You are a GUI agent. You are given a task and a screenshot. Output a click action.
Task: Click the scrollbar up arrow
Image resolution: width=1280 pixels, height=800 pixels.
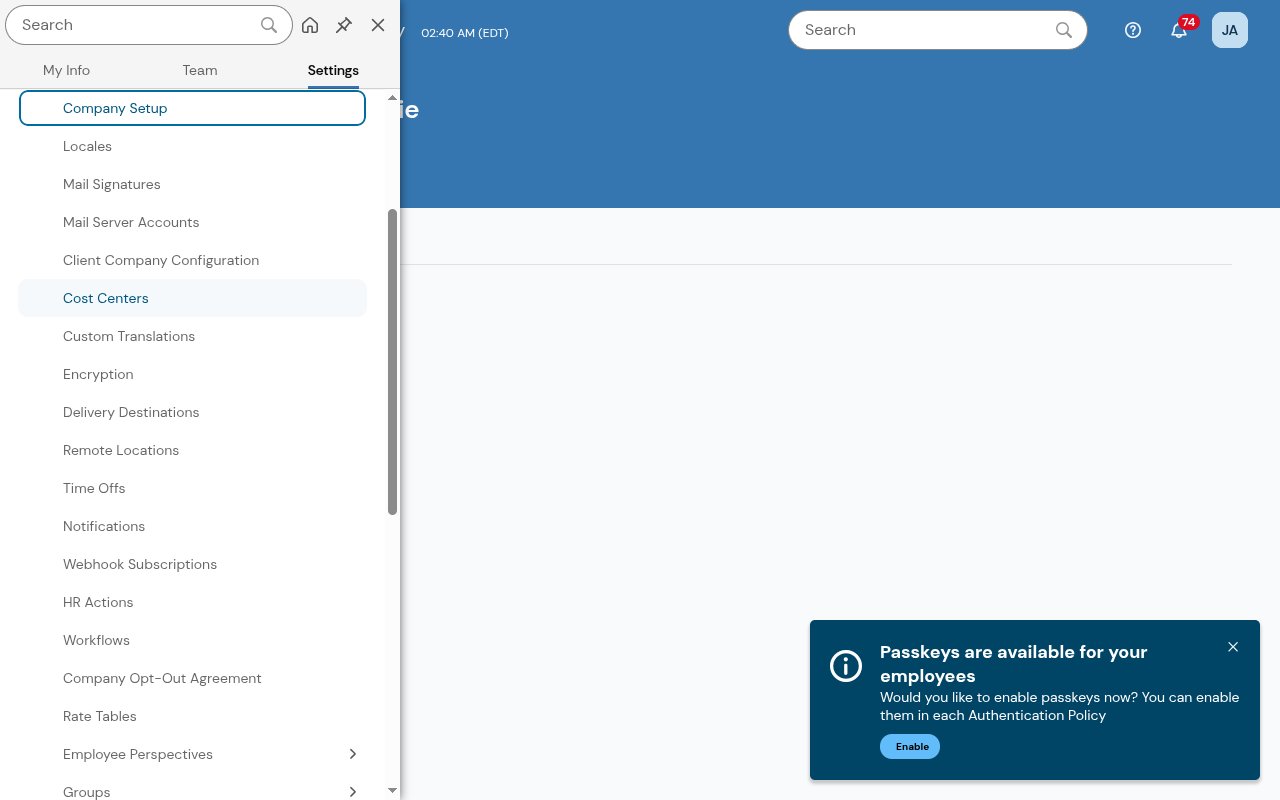(392, 98)
